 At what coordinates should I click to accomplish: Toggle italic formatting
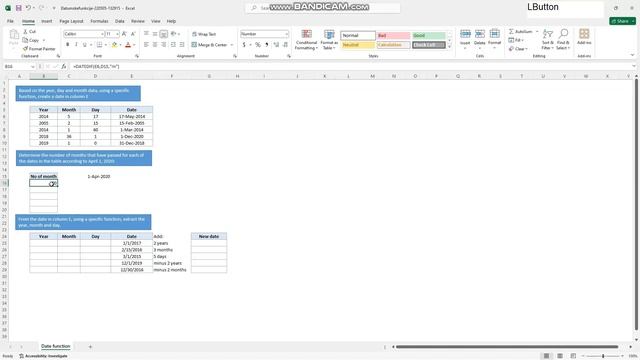pos(76,44)
